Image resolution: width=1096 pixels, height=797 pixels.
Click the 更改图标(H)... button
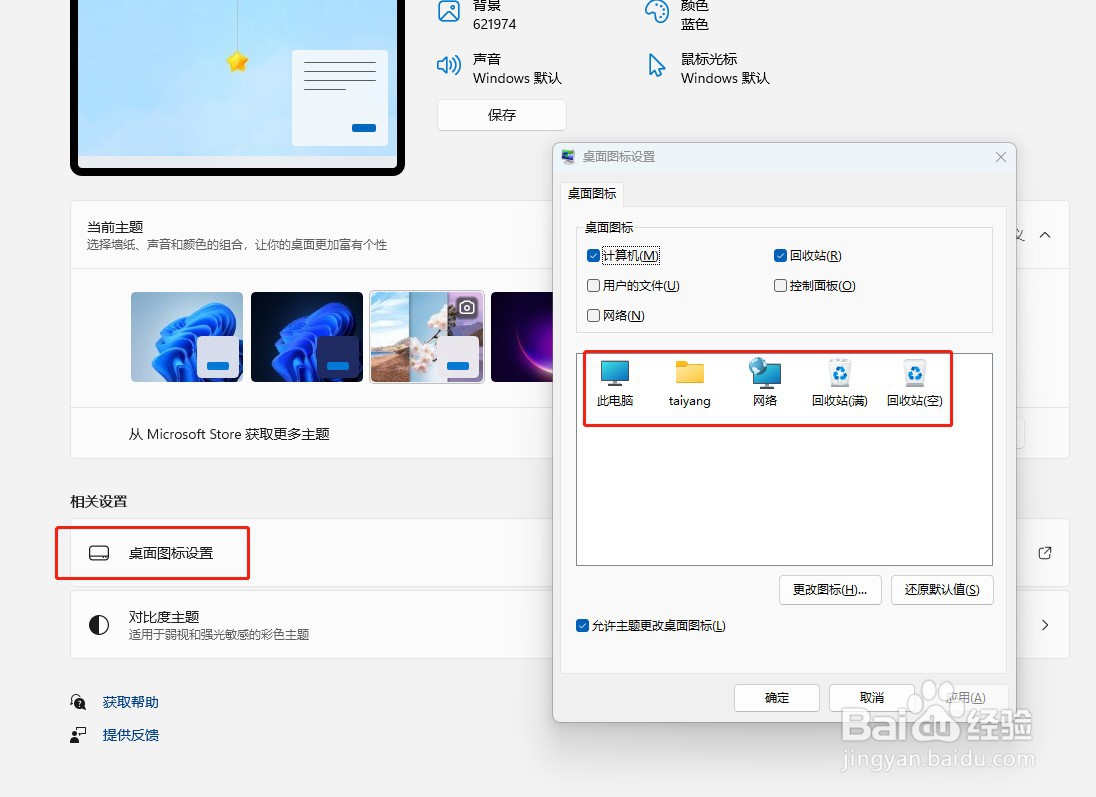coord(830,590)
